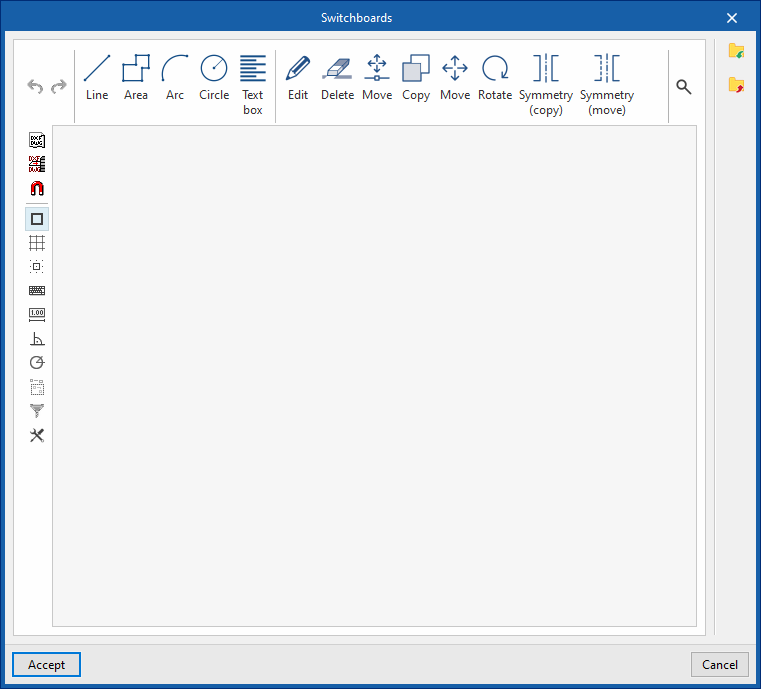Click the Cancel button
The image size is (761, 689).
[720, 665]
